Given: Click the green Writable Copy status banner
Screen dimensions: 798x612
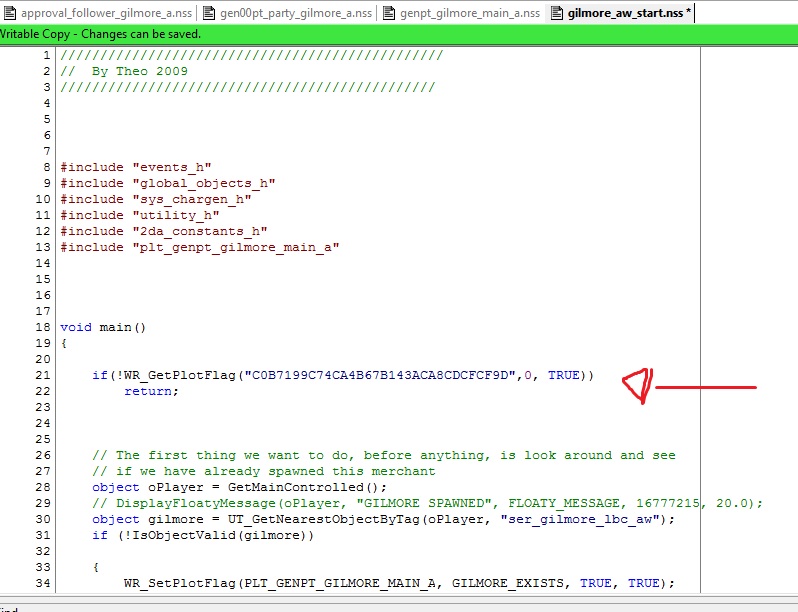Looking at the screenshot, I should coord(399,34).
